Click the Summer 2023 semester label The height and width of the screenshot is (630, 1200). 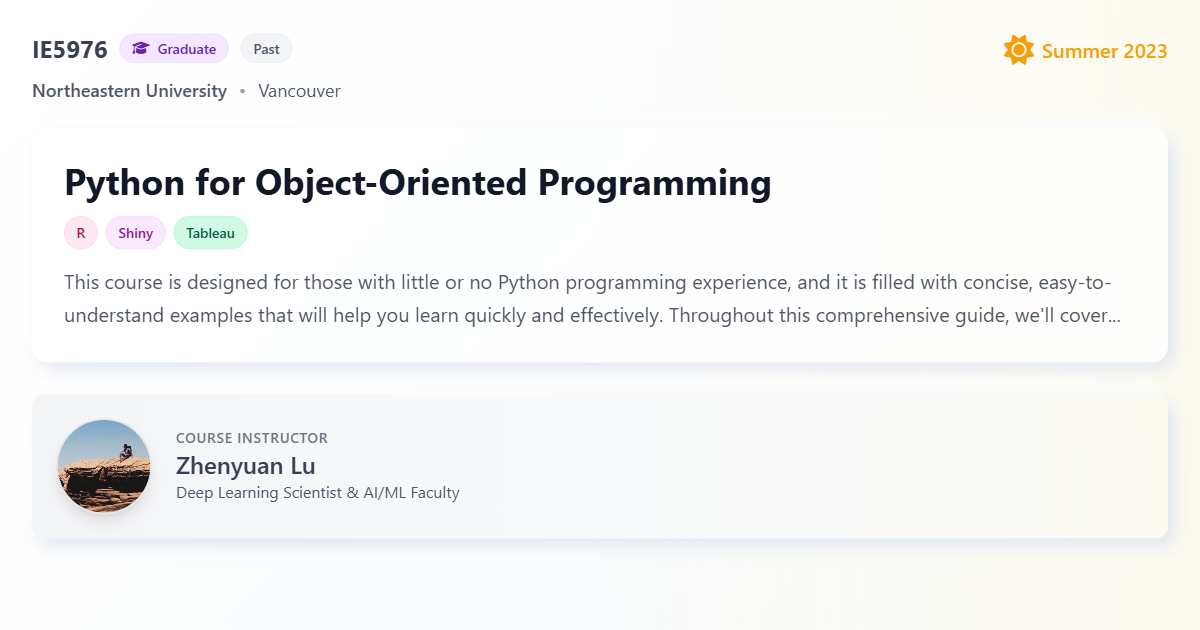(x=1103, y=51)
